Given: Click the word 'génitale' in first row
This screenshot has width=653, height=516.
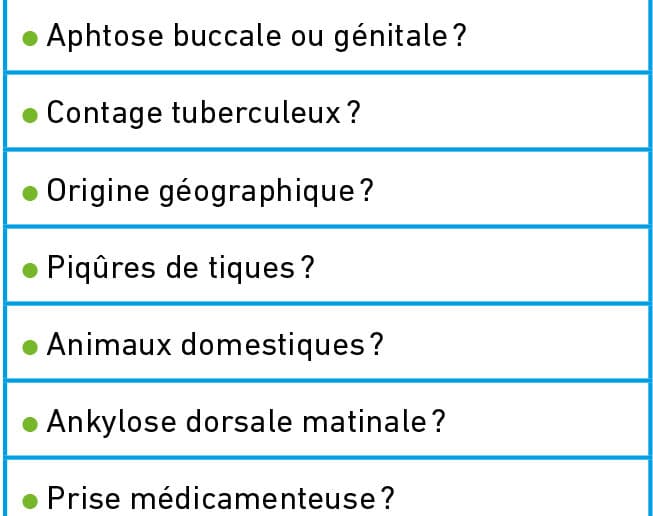Looking at the screenshot, I should click(391, 37).
